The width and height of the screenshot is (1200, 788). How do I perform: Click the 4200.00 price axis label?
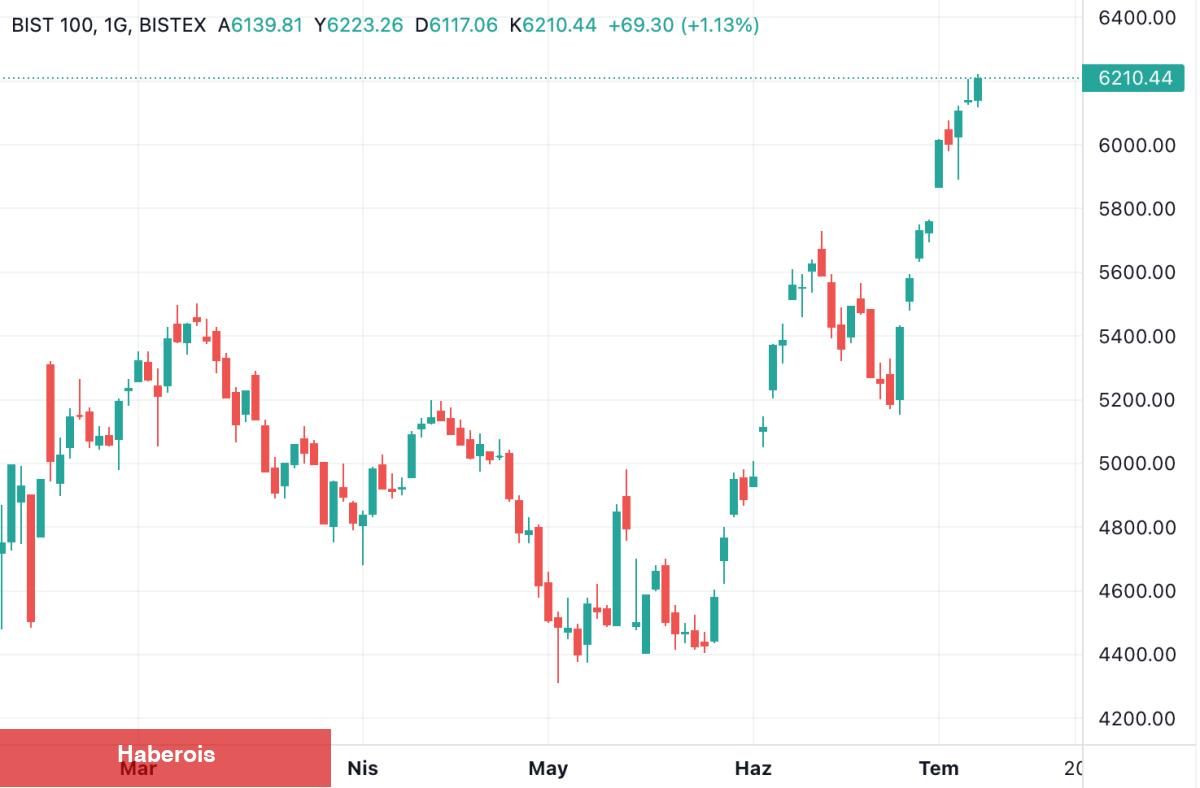[x=1136, y=718]
